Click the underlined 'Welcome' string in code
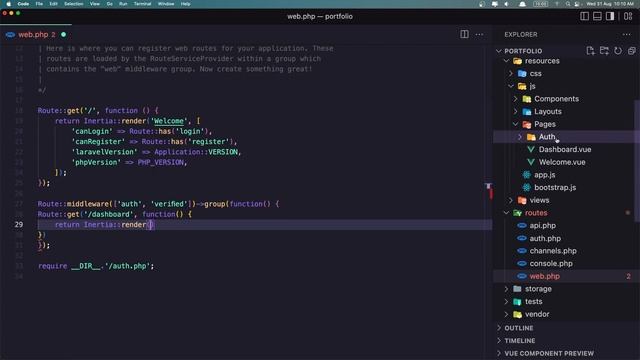Viewport: 640px width, 360px height. tap(169, 121)
